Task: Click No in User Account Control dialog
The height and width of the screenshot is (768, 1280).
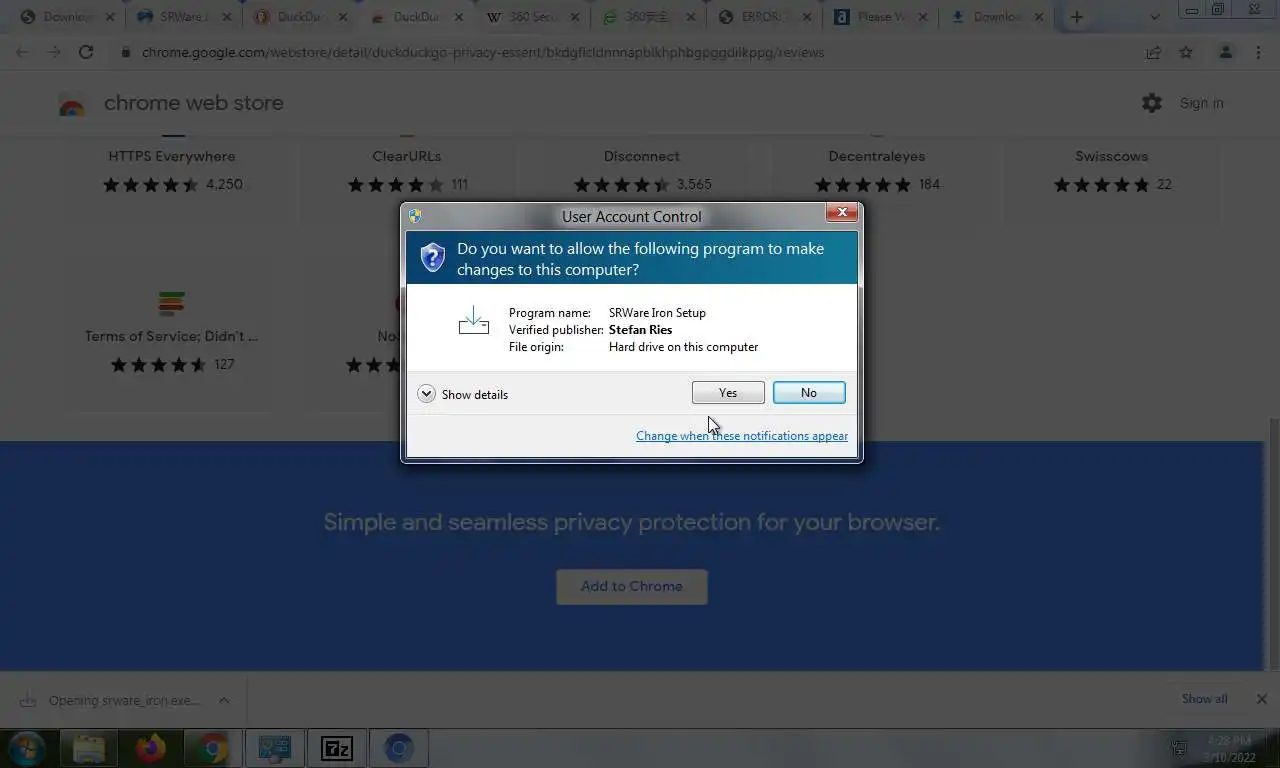Action: pyautogui.click(x=809, y=393)
